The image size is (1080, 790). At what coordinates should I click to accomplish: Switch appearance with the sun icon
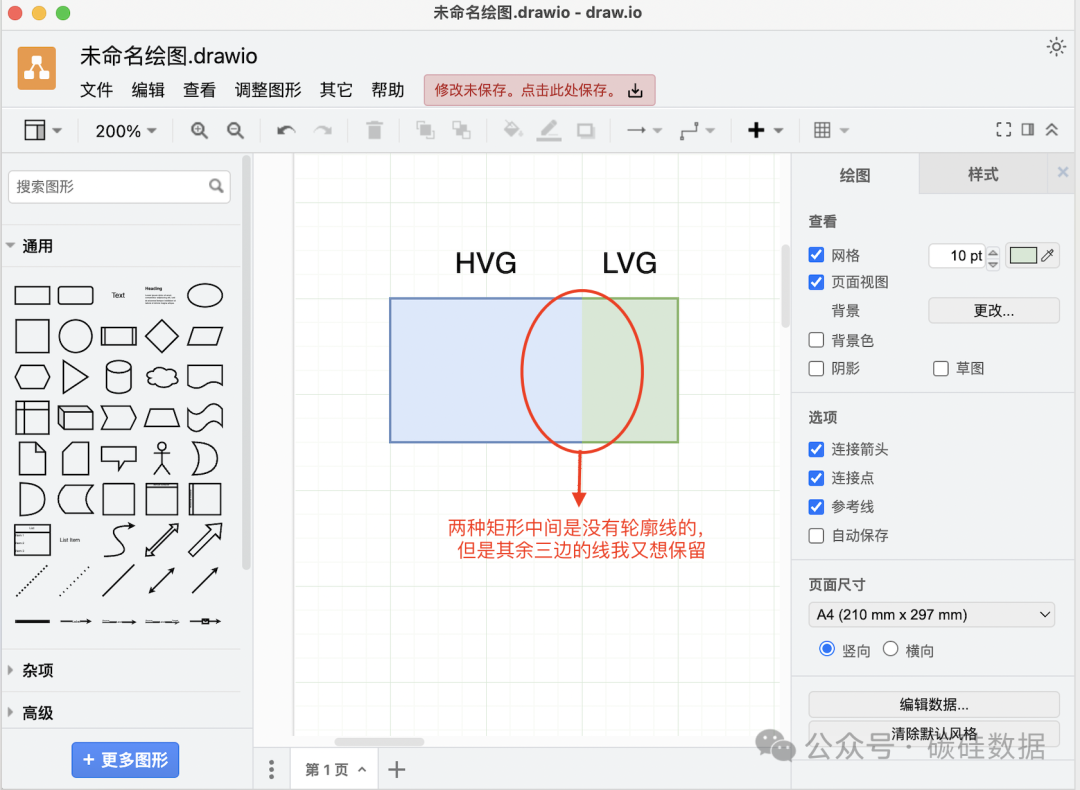[x=1055, y=47]
